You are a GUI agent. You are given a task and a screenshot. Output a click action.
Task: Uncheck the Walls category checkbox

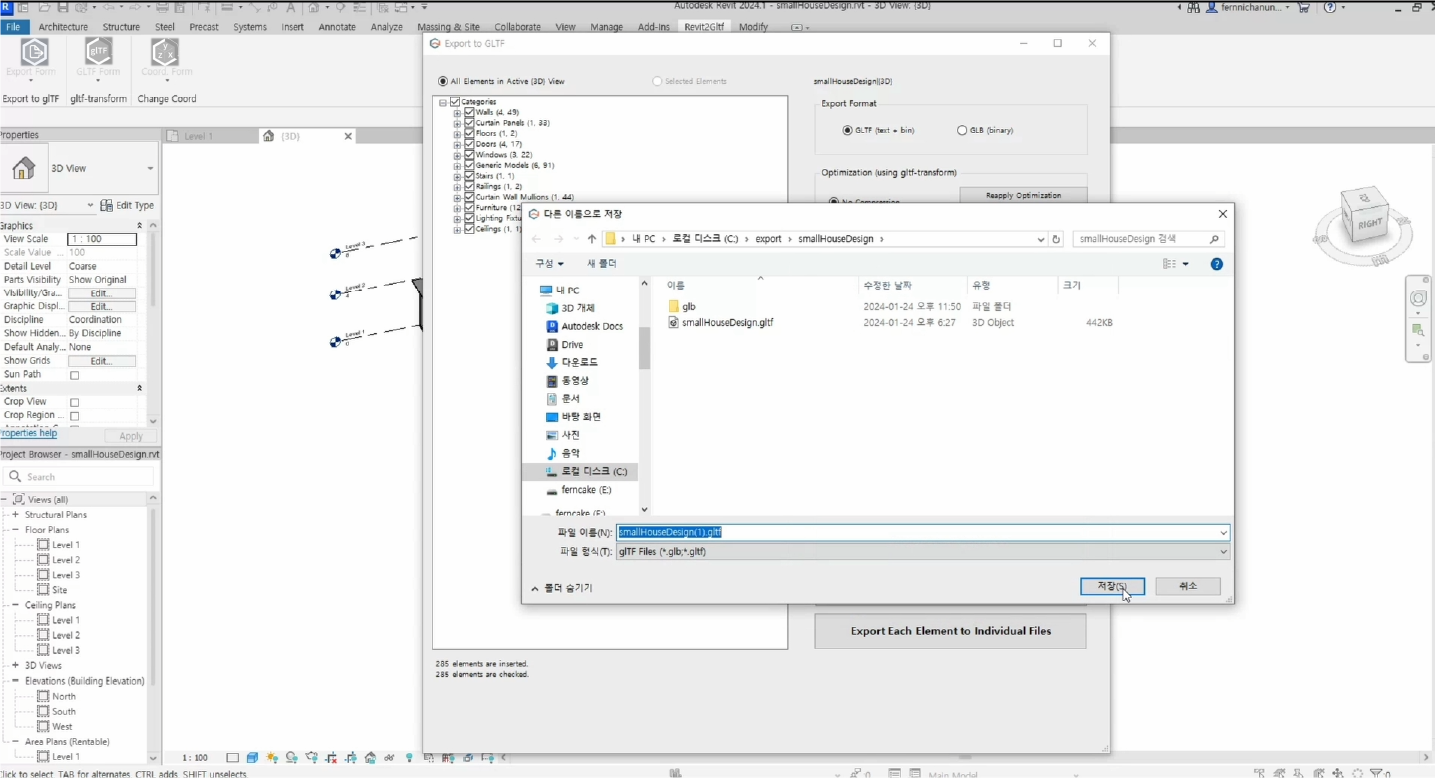[469, 112]
